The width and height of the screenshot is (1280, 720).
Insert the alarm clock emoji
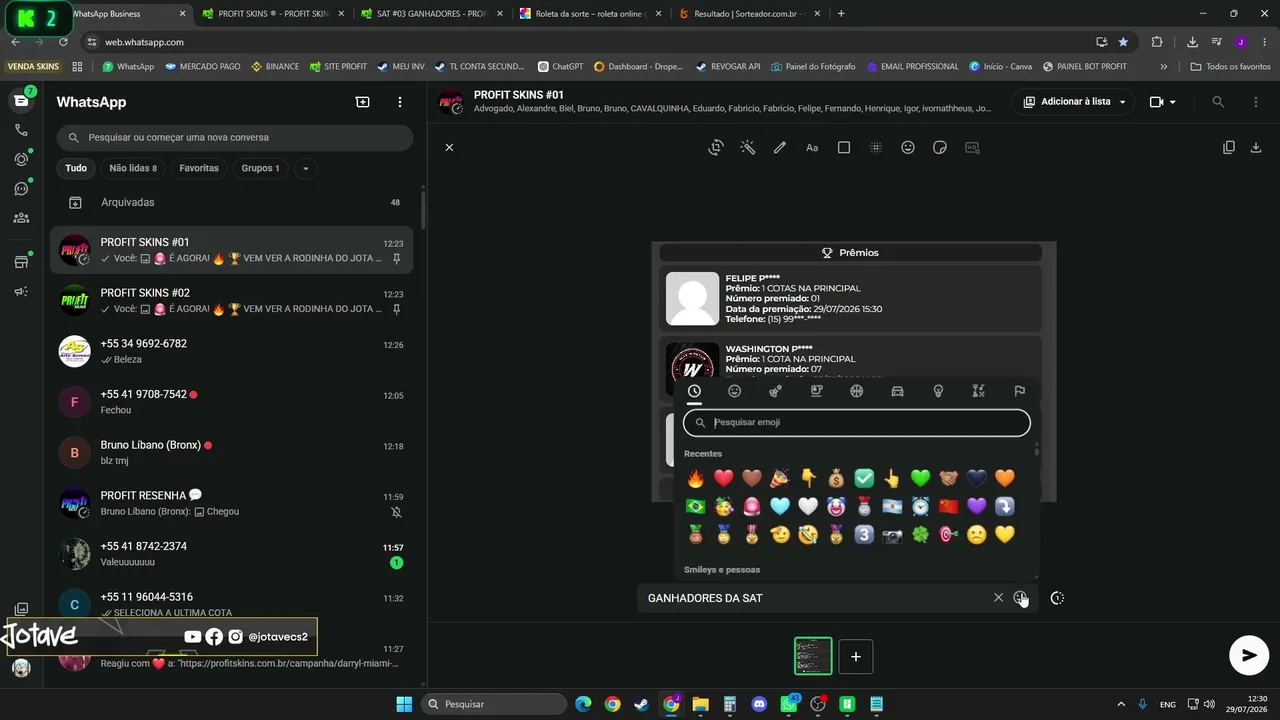(920, 506)
